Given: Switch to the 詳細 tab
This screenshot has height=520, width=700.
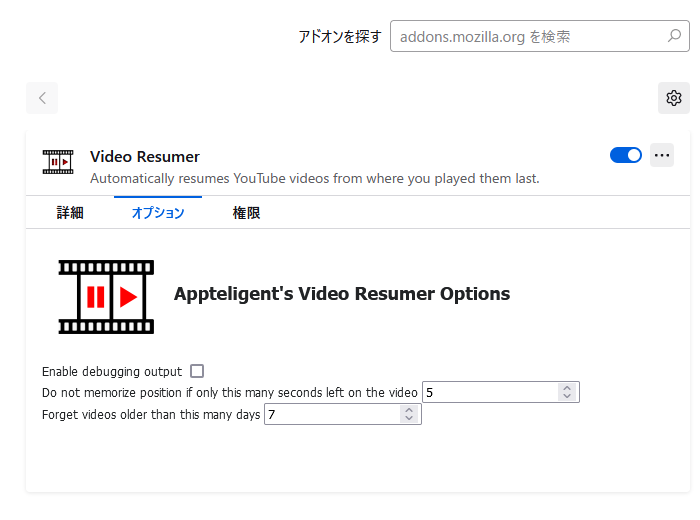Looking at the screenshot, I should [70, 212].
